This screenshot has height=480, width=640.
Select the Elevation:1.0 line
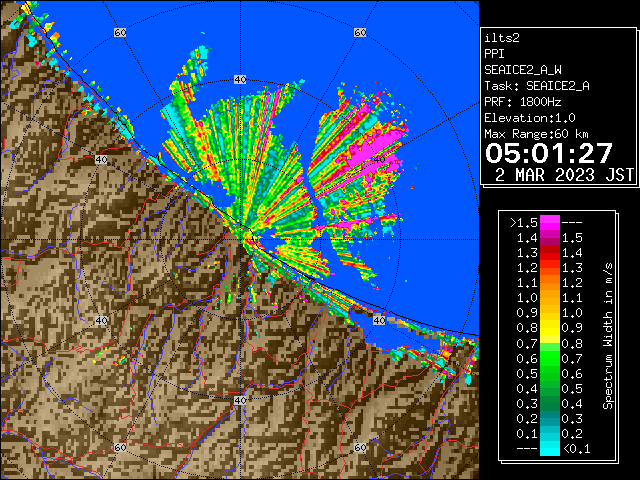click(x=530, y=118)
